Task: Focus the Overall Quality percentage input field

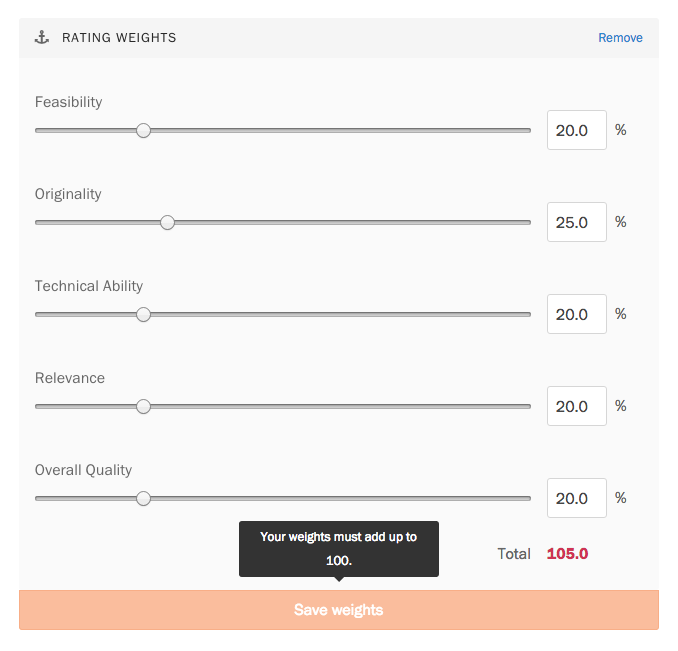Action: [577, 498]
